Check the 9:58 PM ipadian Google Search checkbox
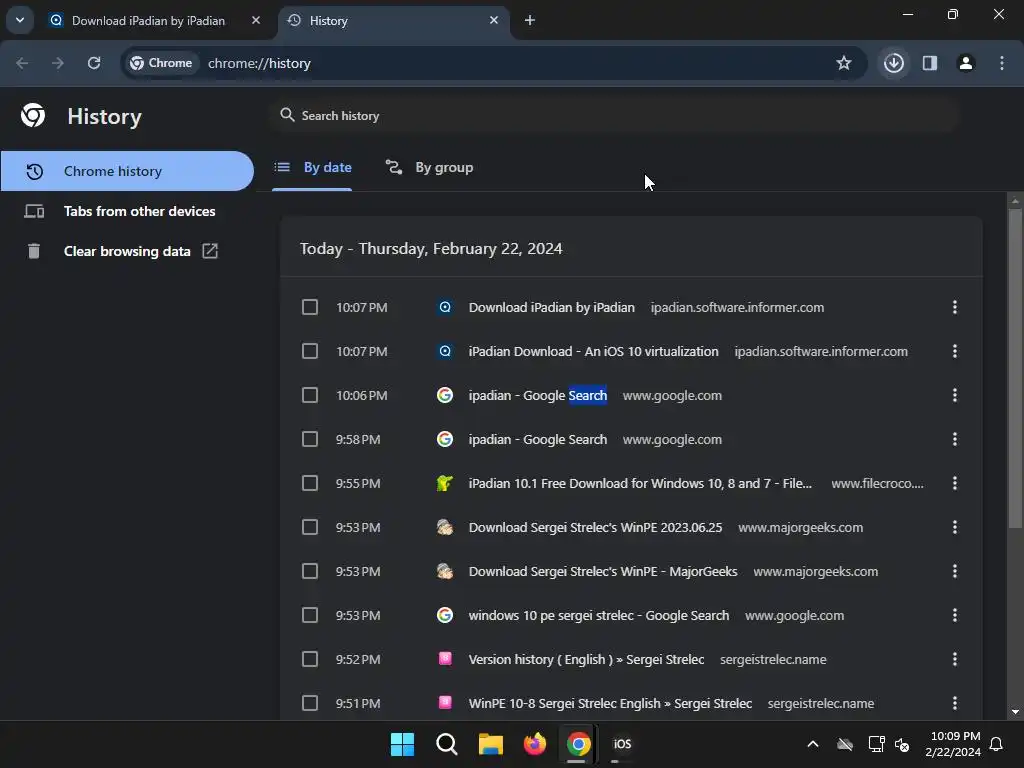Image resolution: width=1024 pixels, height=768 pixels. (x=310, y=439)
